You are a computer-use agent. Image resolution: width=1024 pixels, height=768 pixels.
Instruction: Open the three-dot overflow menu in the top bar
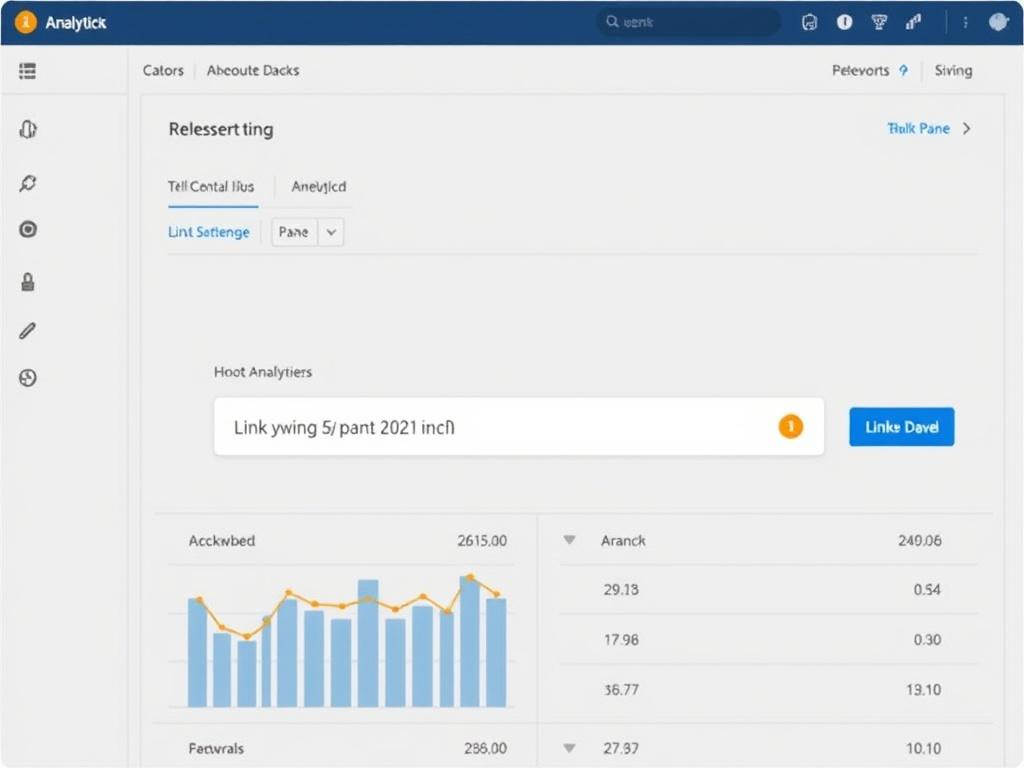click(966, 21)
